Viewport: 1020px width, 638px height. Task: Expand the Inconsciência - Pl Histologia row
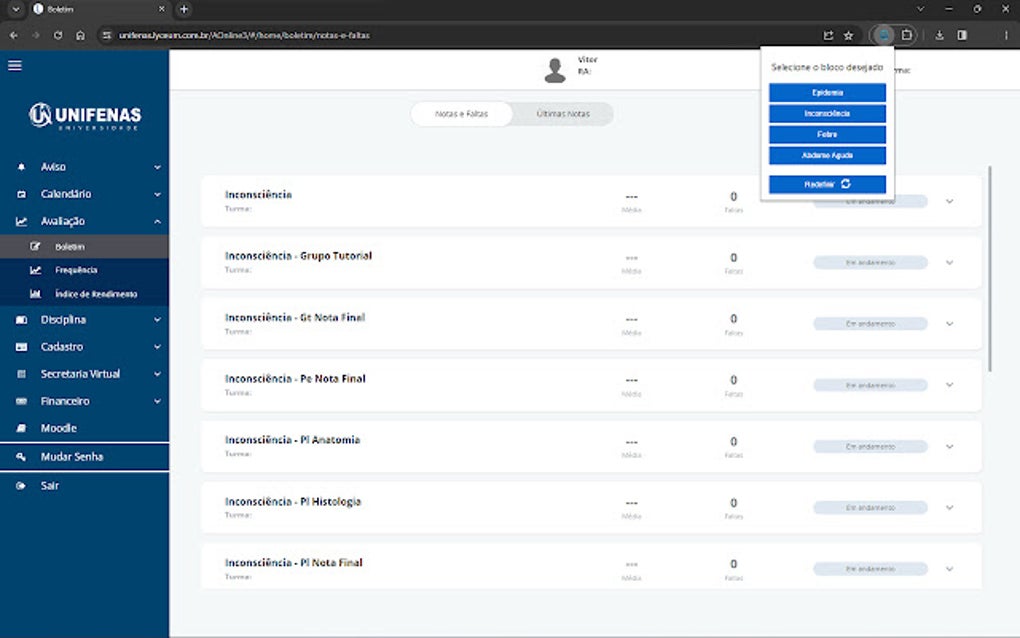pos(949,508)
